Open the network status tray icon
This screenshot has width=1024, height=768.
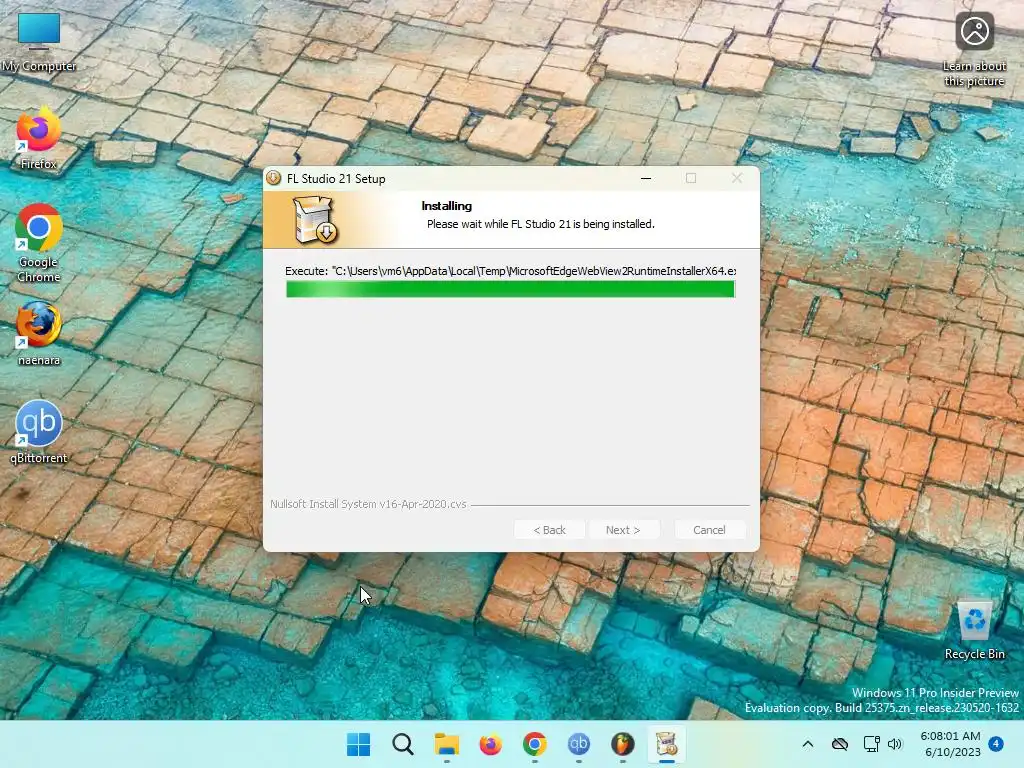pyautogui.click(x=871, y=744)
